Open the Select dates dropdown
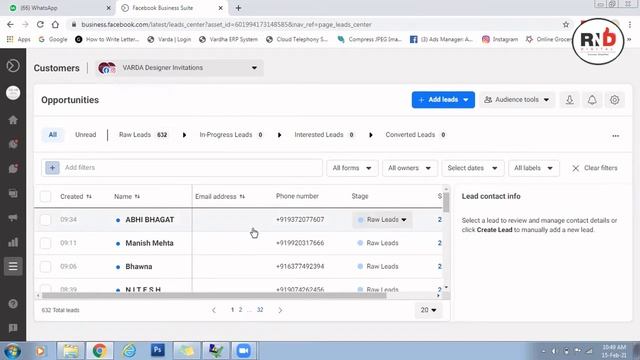Screen dimensions: 640x360 pos(473,168)
